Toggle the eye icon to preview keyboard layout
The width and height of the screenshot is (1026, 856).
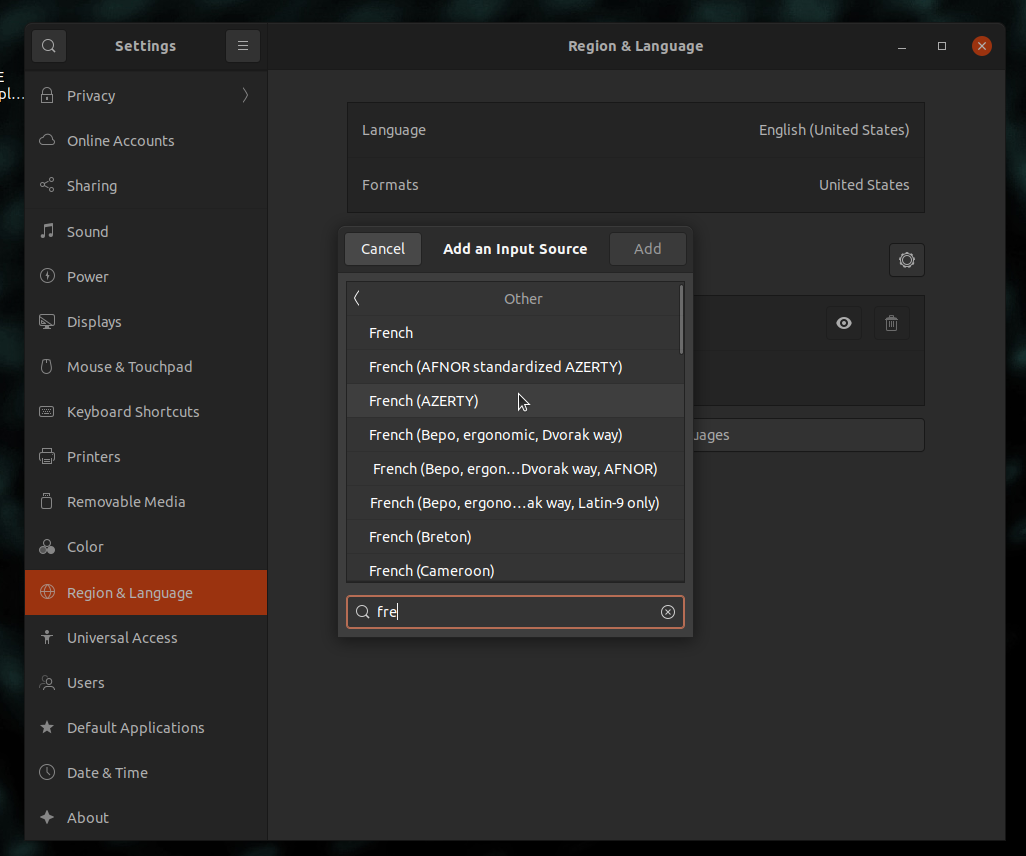[x=844, y=323]
